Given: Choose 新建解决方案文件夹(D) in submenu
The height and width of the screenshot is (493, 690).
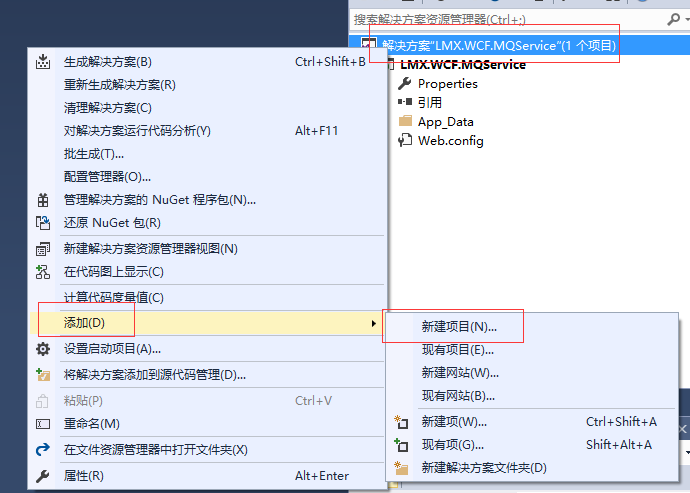Looking at the screenshot, I should tap(532, 467).
